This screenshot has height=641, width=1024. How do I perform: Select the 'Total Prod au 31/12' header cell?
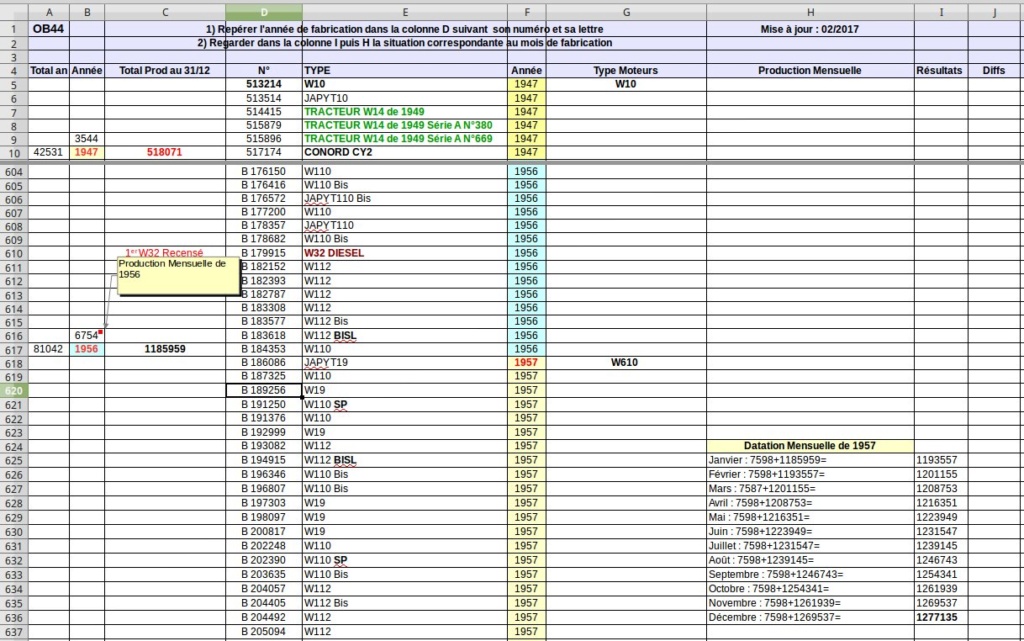click(x=165, y=70)
